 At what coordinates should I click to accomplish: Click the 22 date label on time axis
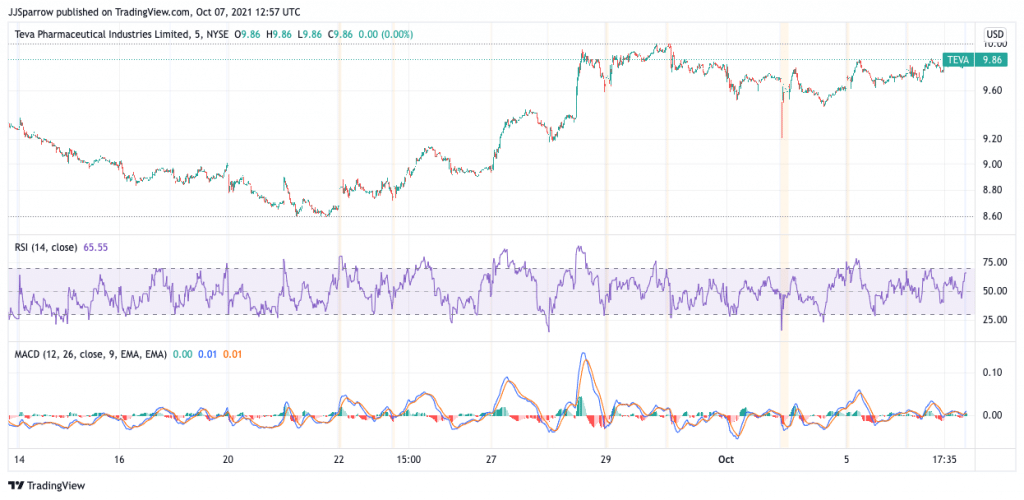coord(338,460)
